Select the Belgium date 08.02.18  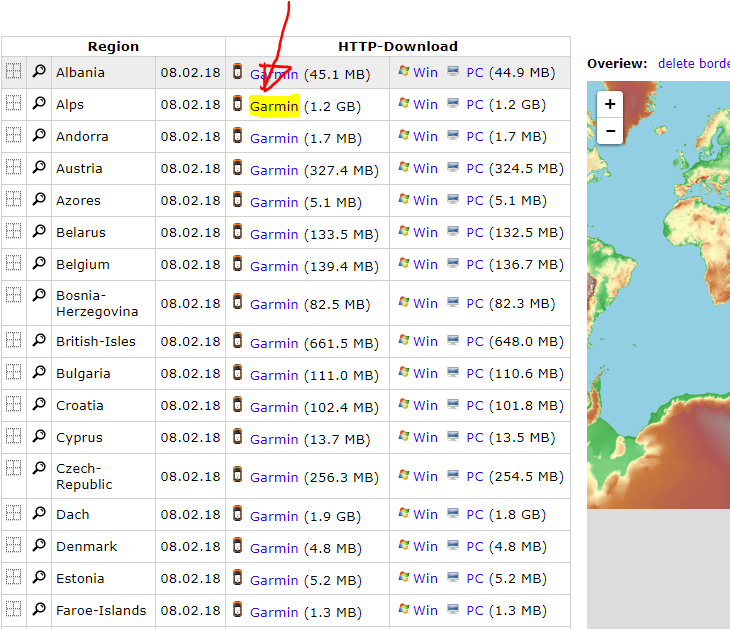coord(190,264)
